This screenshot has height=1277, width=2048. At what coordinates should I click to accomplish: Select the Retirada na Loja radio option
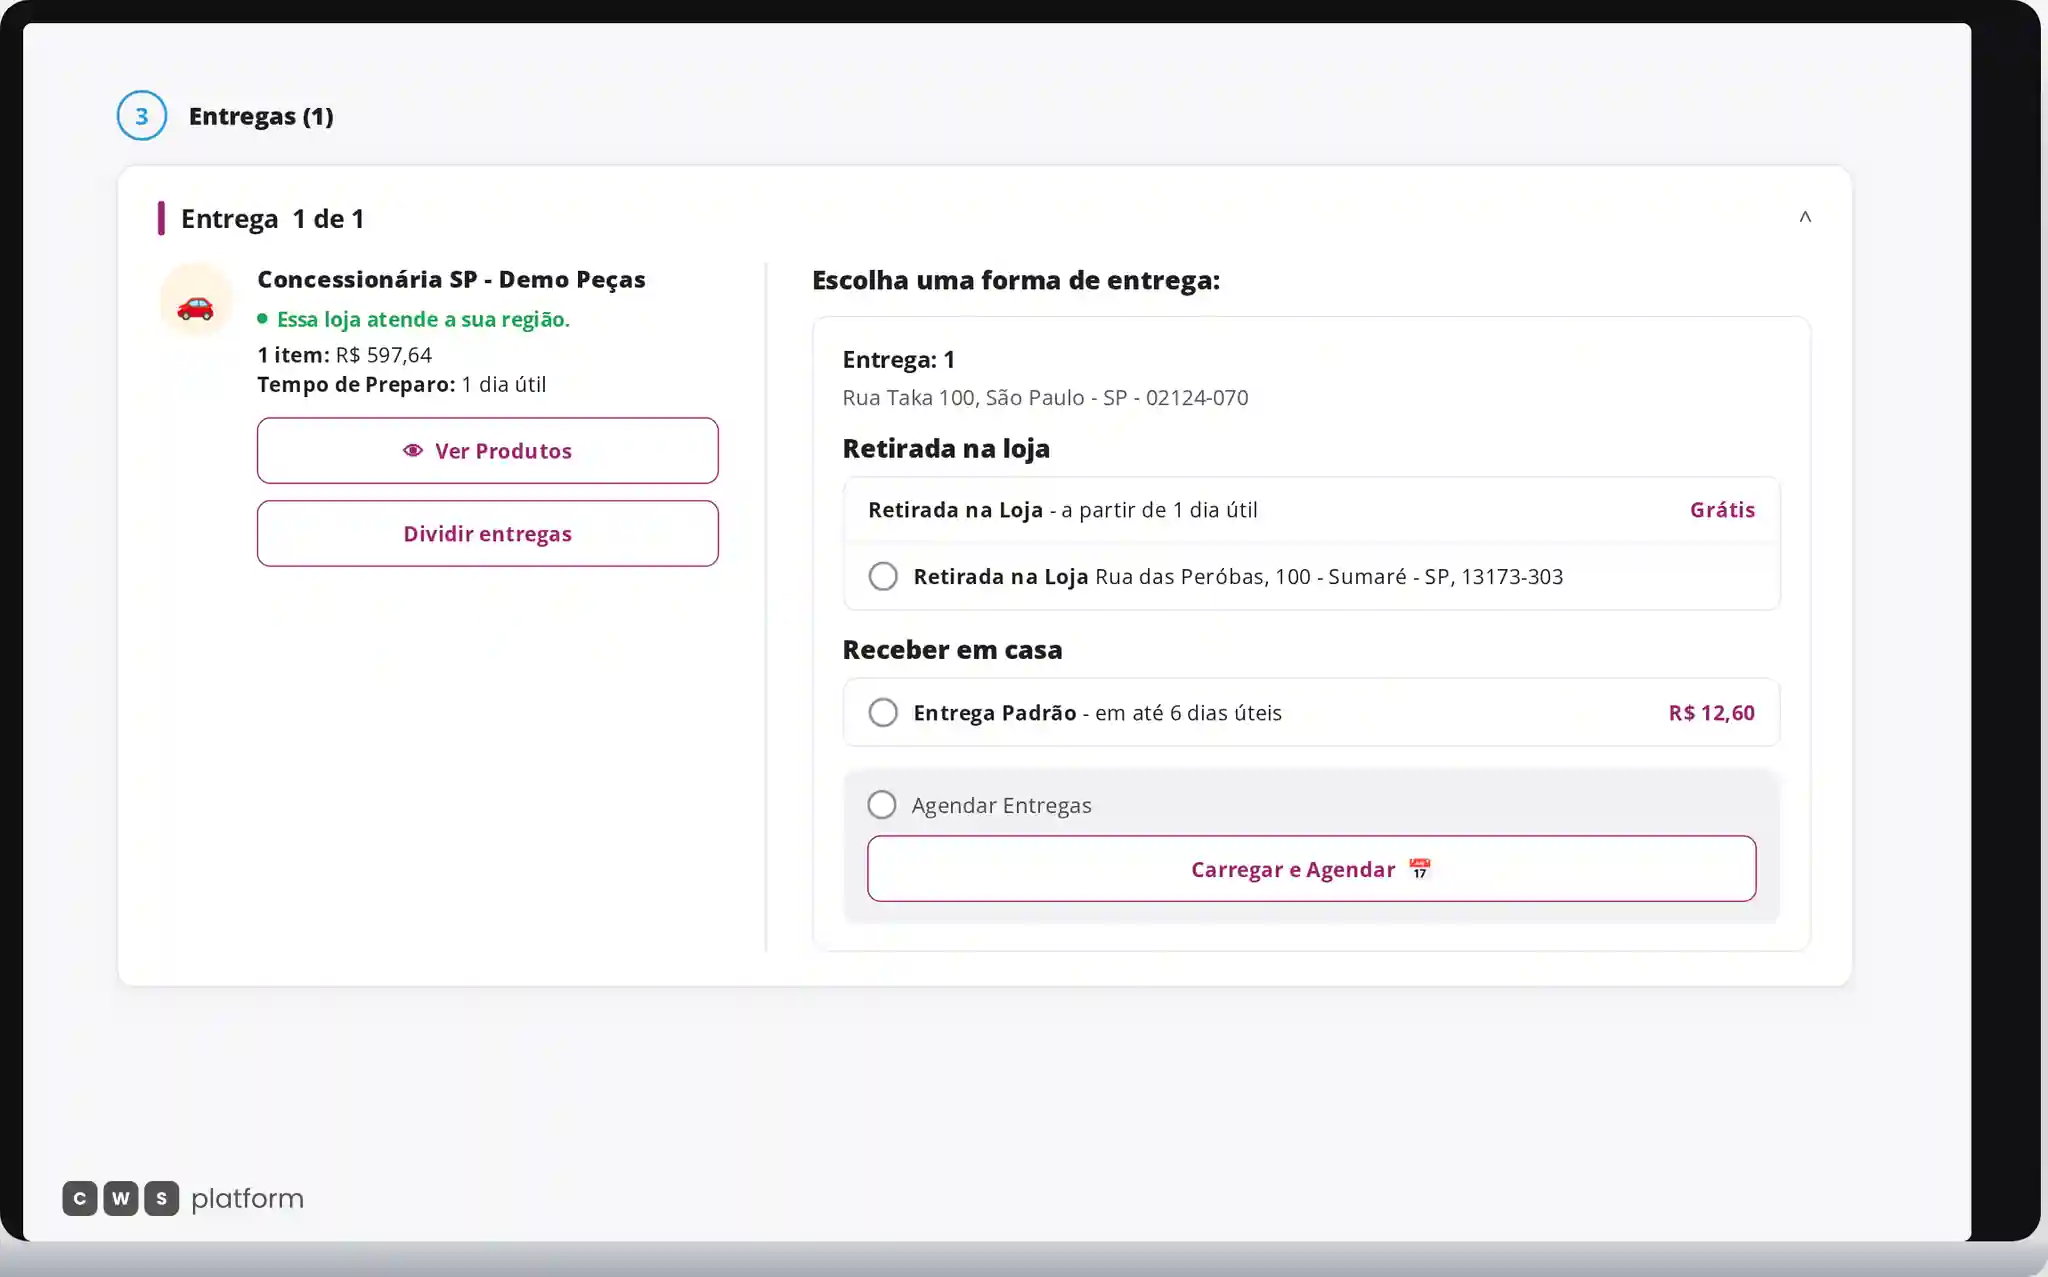pyautogui.click(x=883, y=576)
